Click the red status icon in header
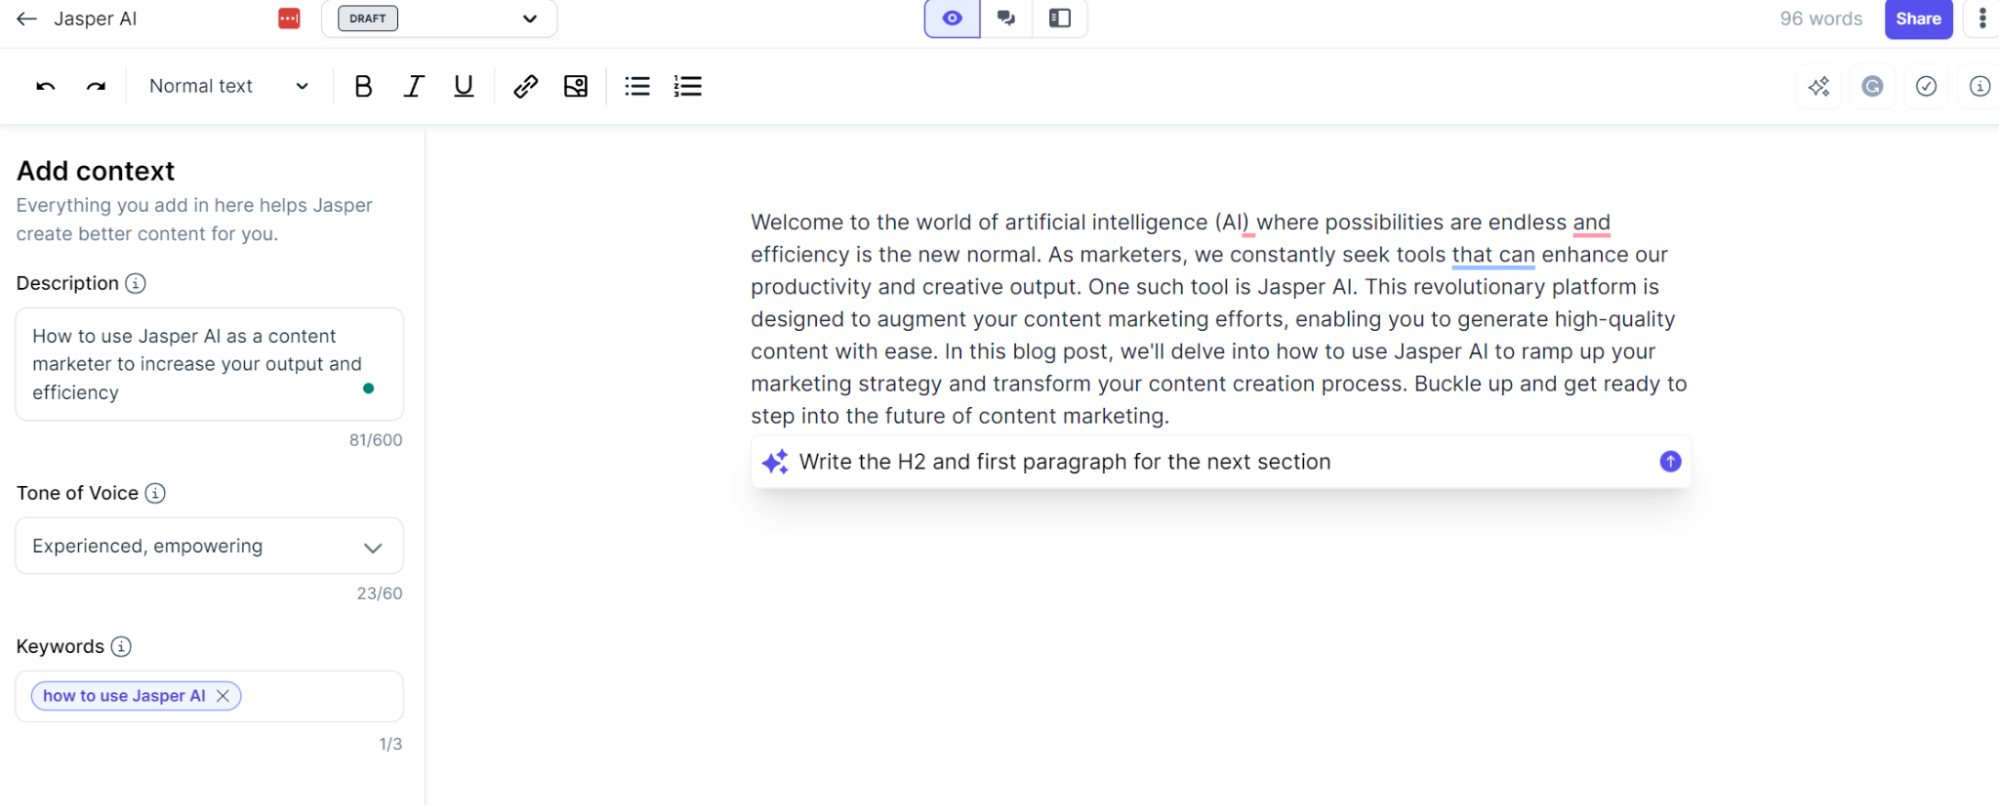Screen dimensions: 1999x806 point(289,19)
